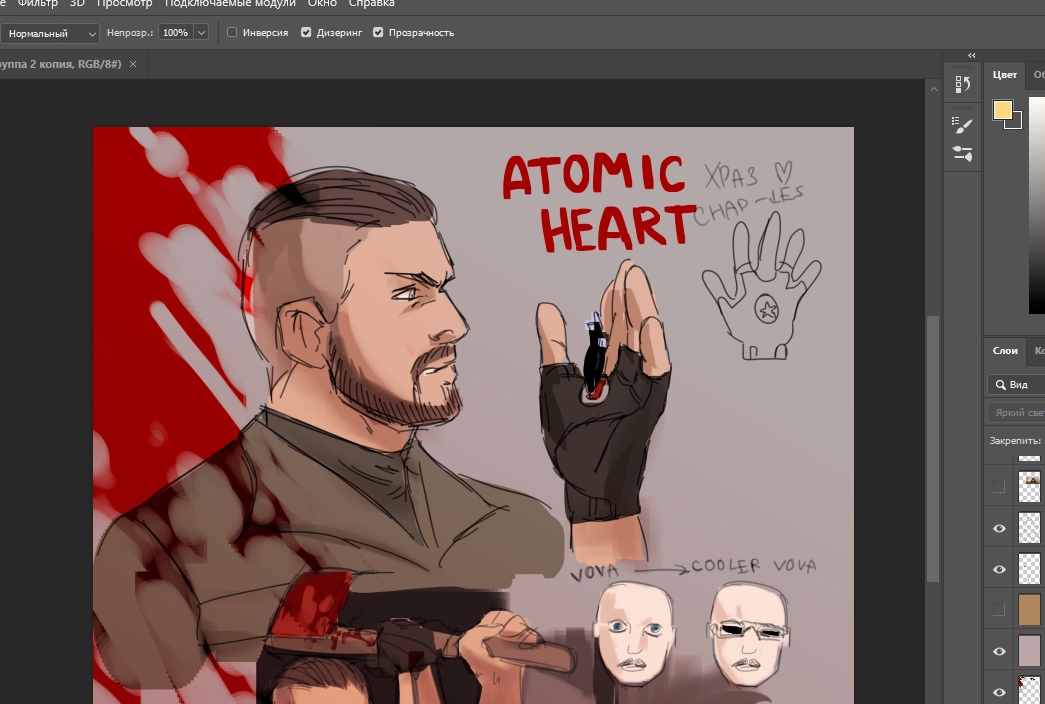Screen dimensions: 1045x704
Task: Open the panel icon showing sliders with a brush
Action: [x=962, y=153]
